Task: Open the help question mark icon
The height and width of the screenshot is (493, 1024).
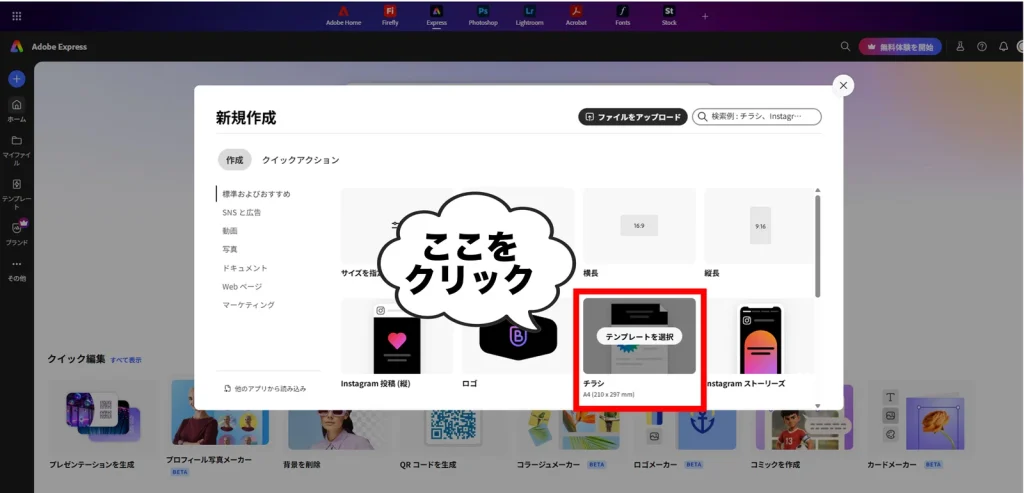Action: pos(982,46)
